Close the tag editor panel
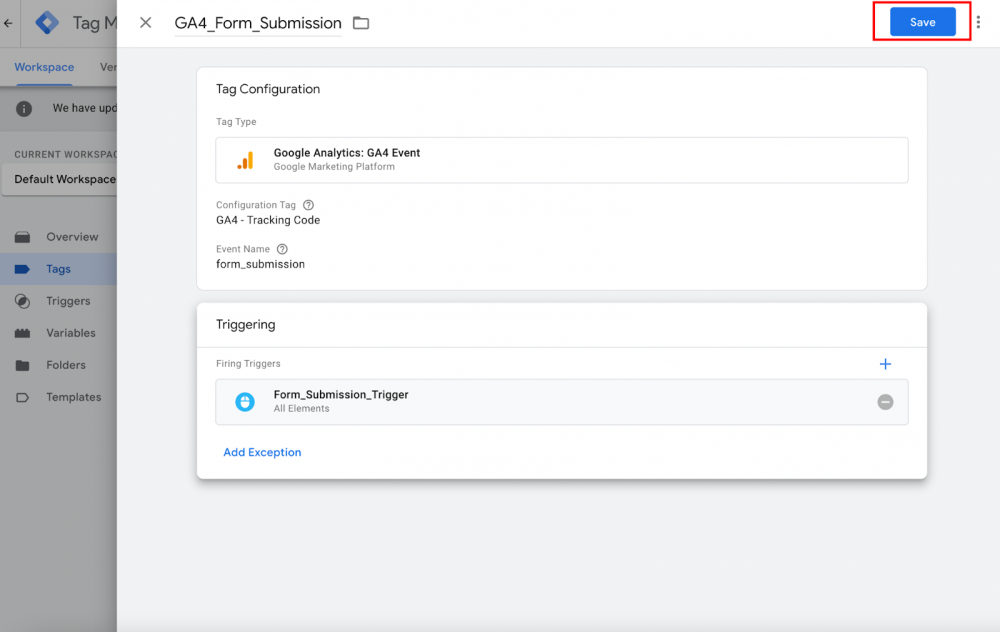Image resolution: width=1000 pixels, height=632 pixels. (x=145, y=23)
